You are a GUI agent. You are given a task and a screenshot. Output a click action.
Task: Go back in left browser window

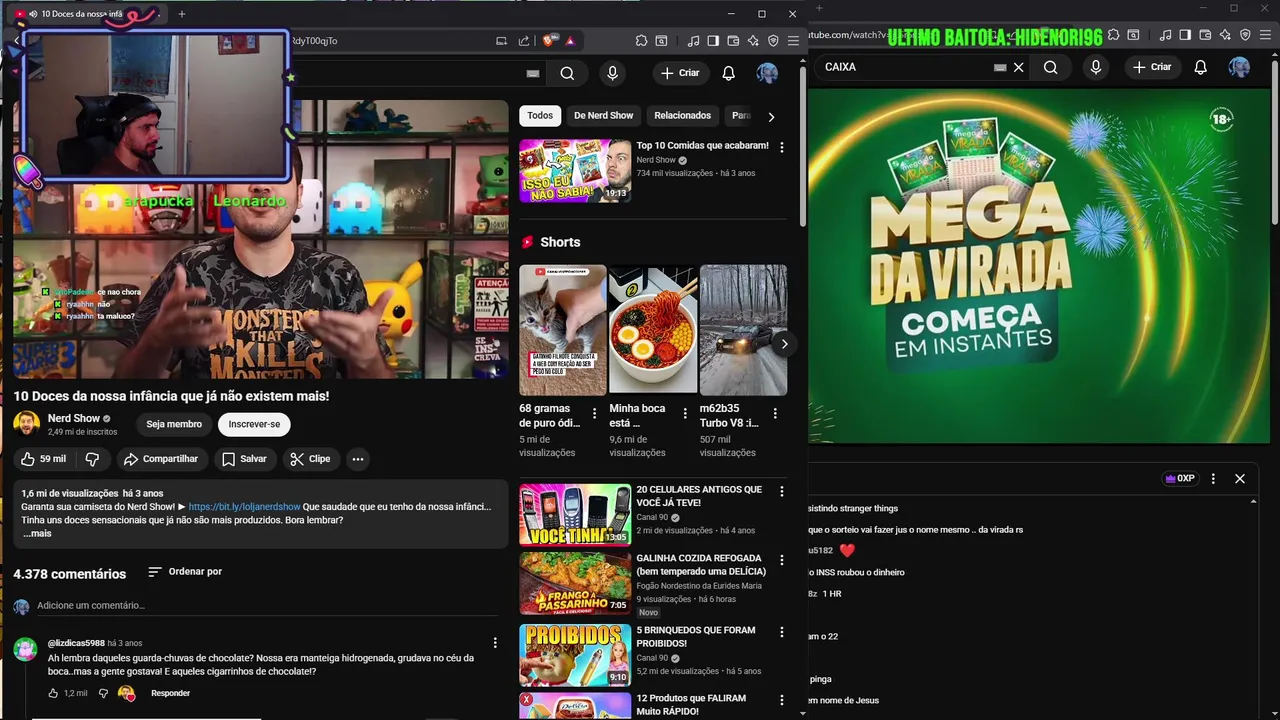[16, 41]
